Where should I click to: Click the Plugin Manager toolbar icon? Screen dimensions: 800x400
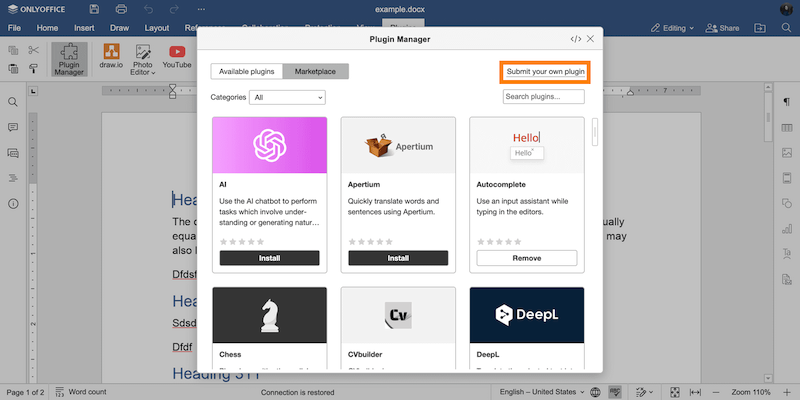coord(69,59)
